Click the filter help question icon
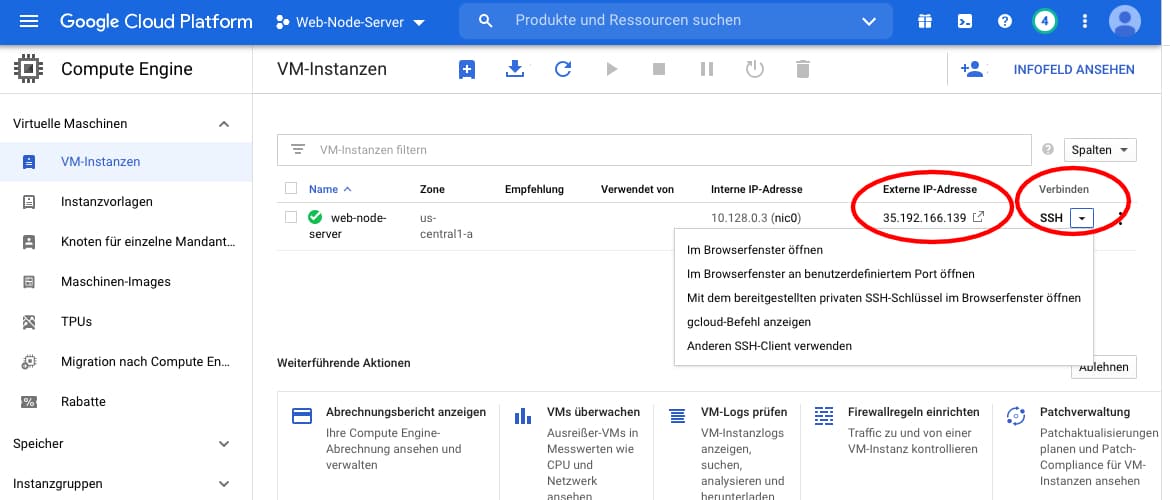The height and width of the screenshot is (500, 1170). coord(1048,149)
